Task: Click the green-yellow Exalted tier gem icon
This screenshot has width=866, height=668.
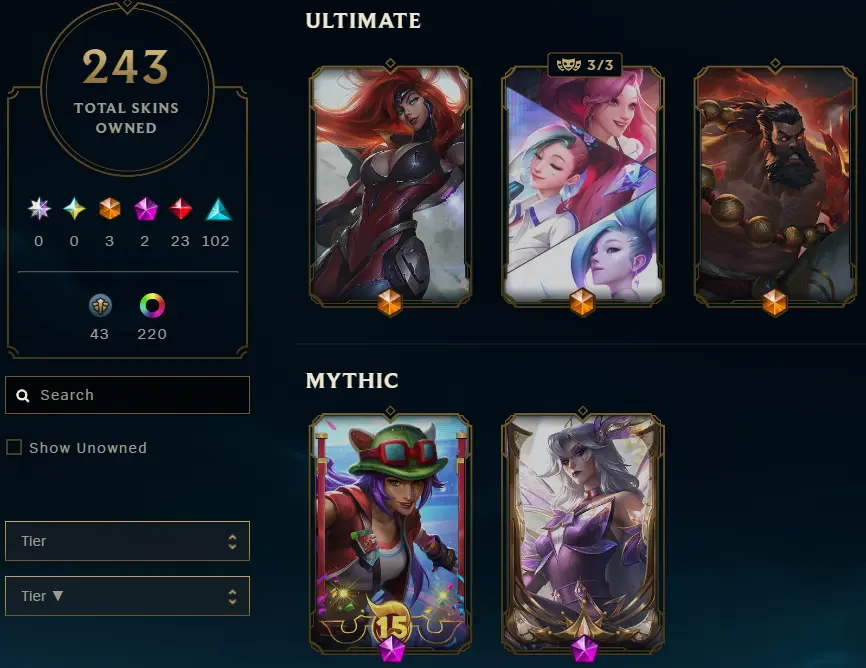Action: (75, 209)
